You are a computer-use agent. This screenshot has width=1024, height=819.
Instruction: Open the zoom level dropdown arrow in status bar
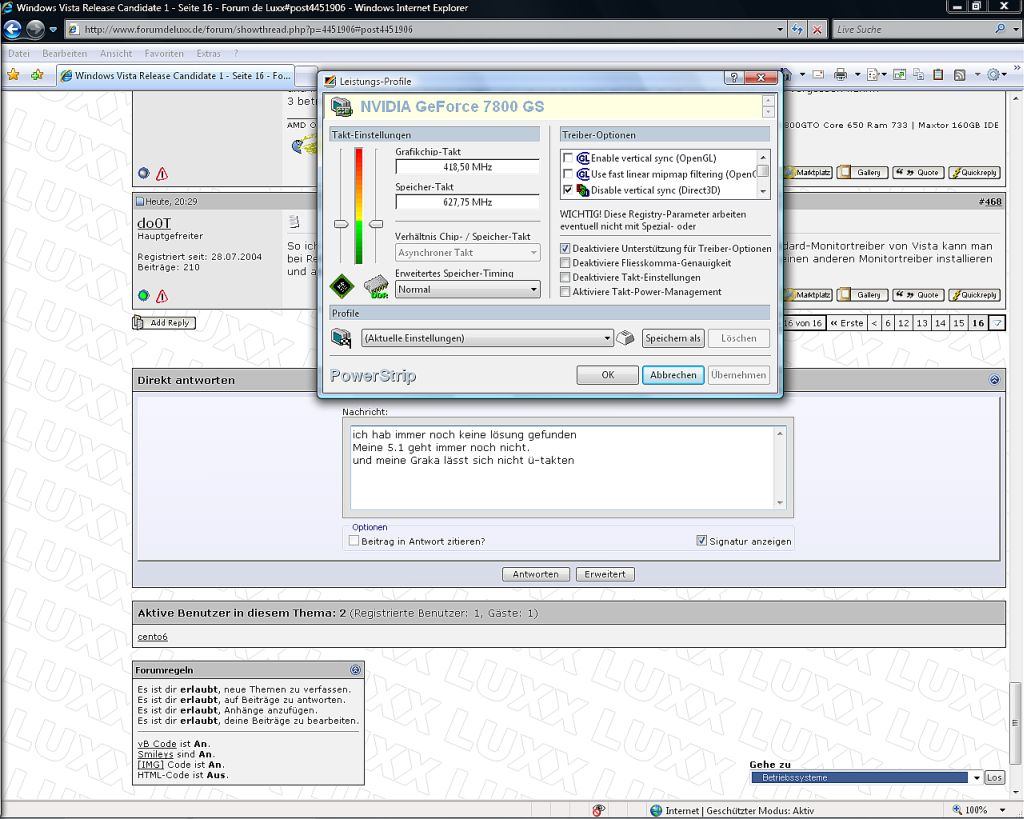click(1003, 810)
